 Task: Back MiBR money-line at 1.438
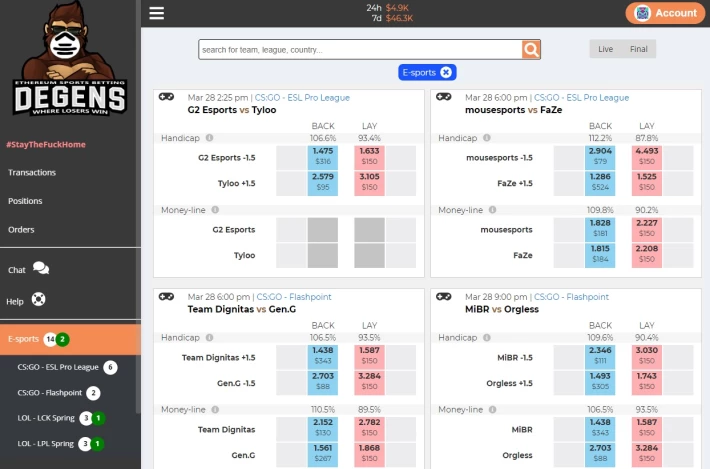point(600,429)
